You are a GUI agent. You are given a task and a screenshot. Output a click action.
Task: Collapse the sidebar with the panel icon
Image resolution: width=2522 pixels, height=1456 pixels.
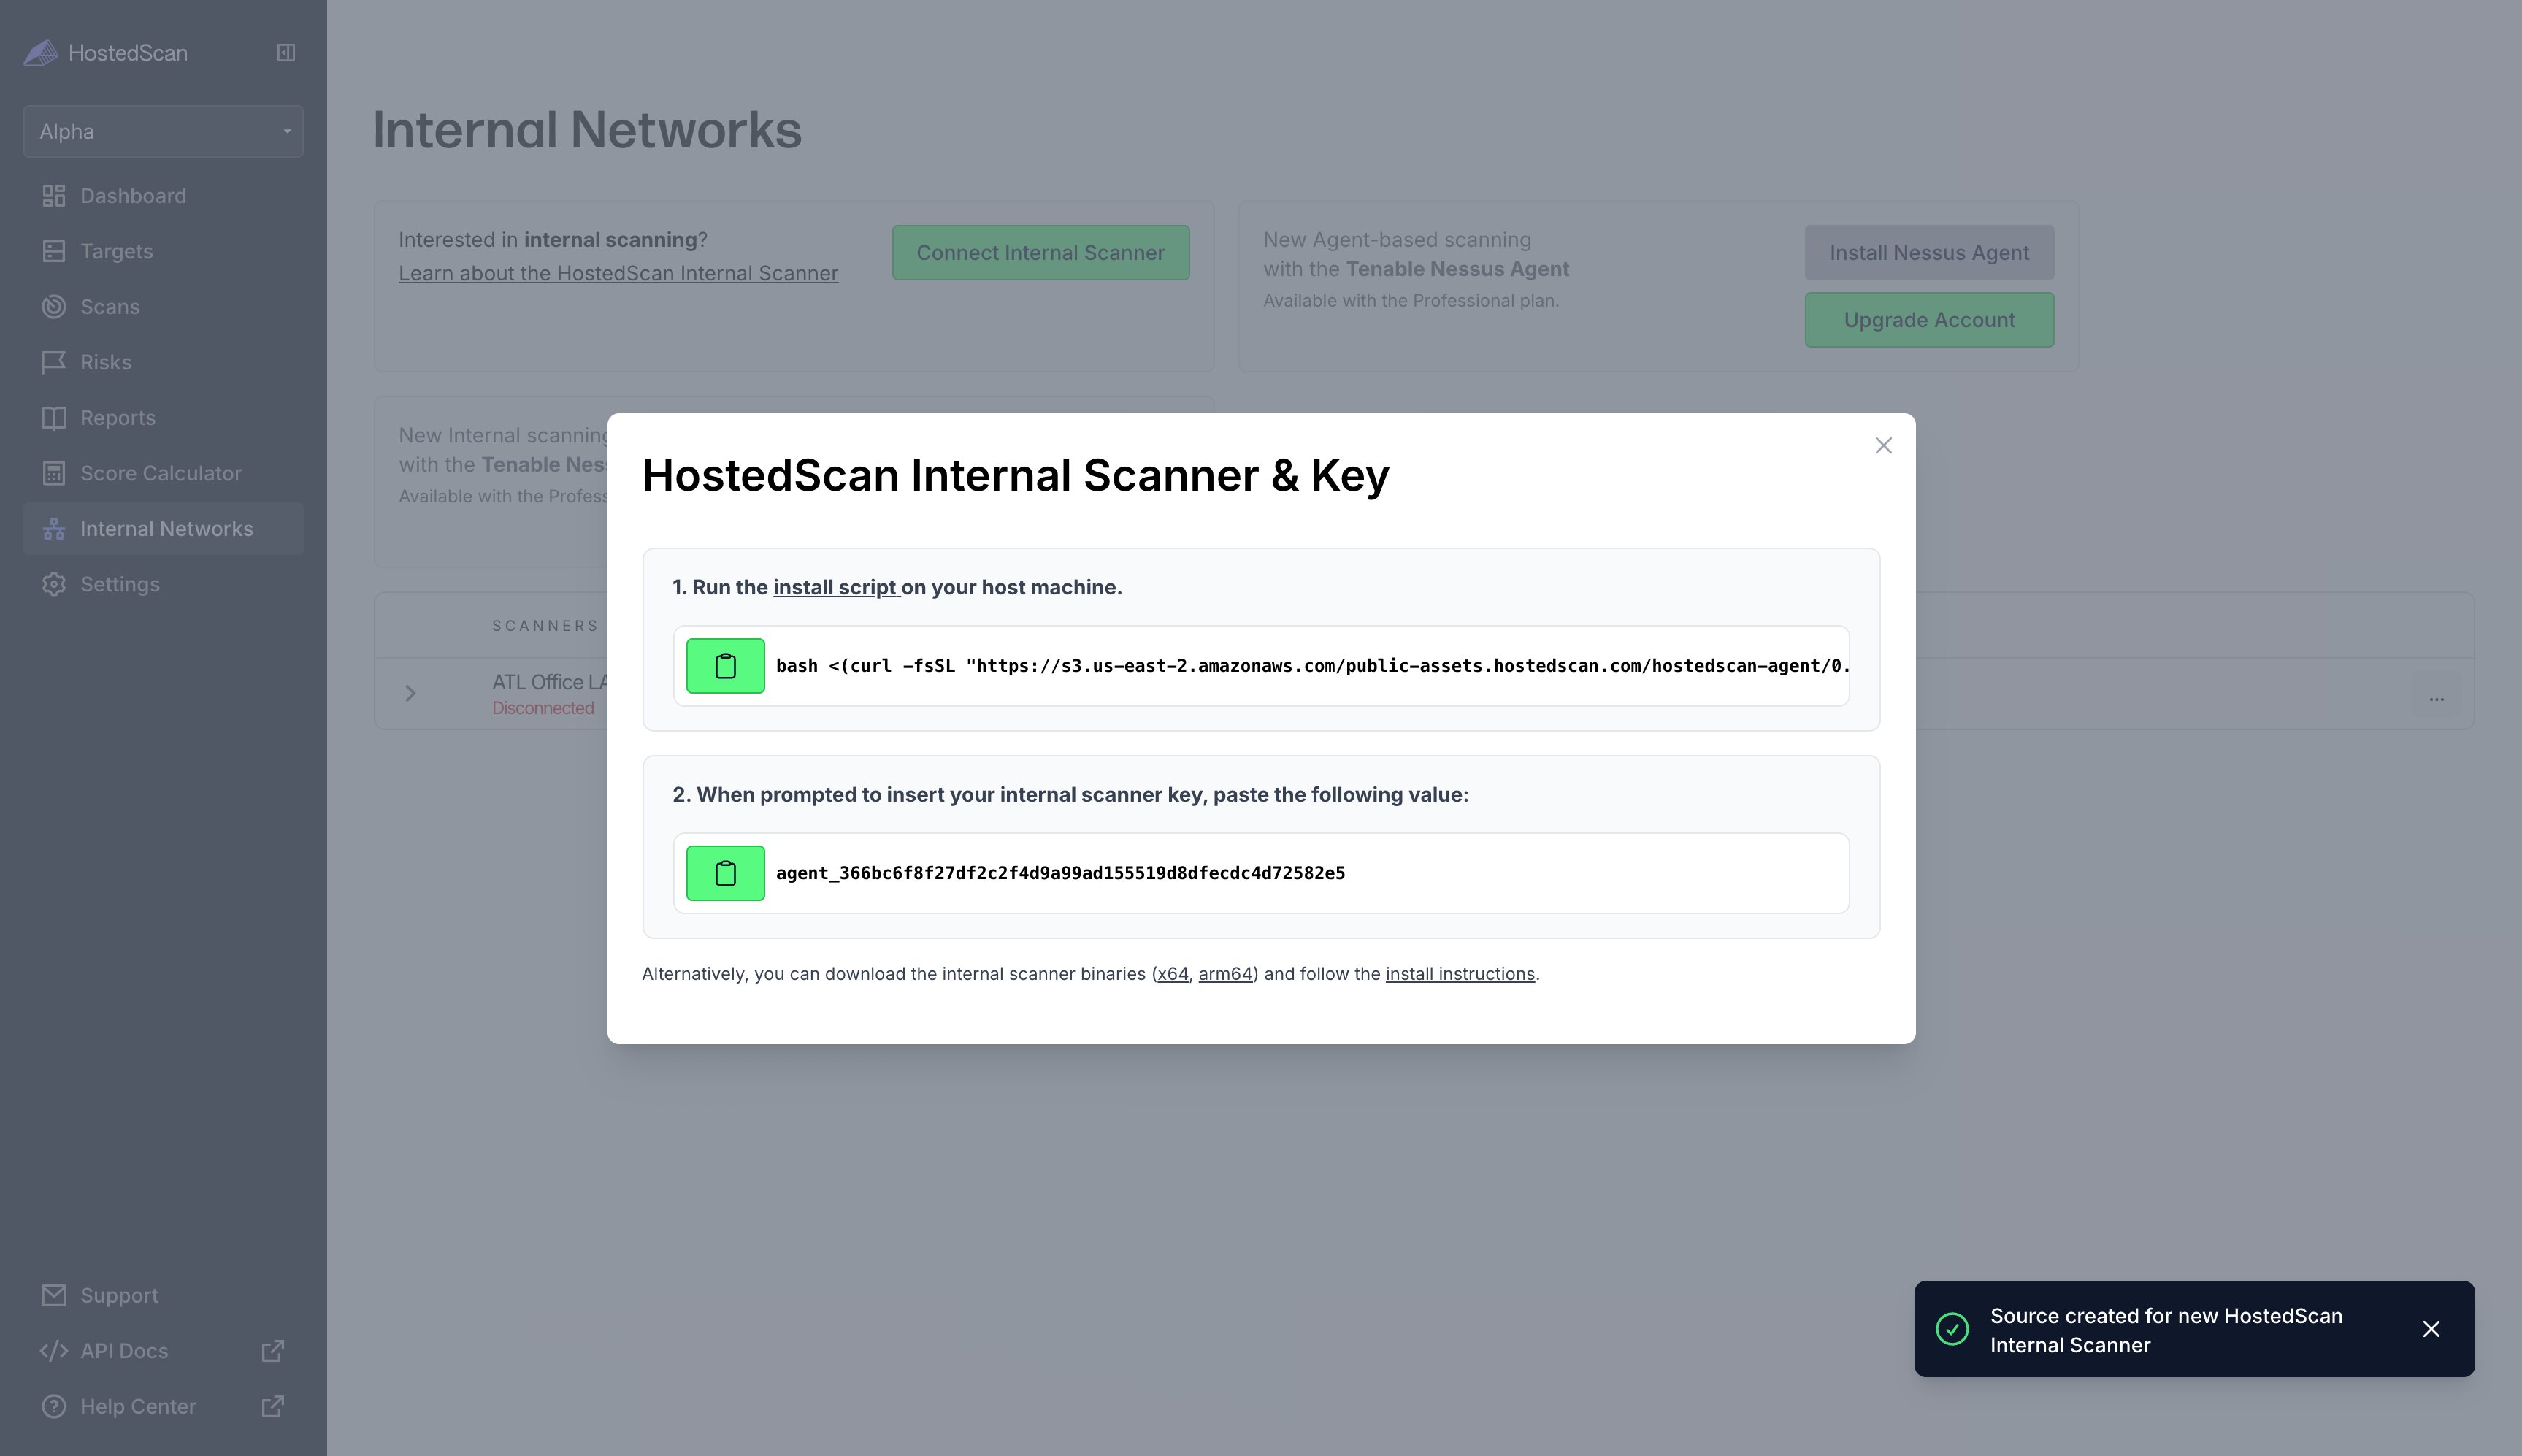[286, 53]
